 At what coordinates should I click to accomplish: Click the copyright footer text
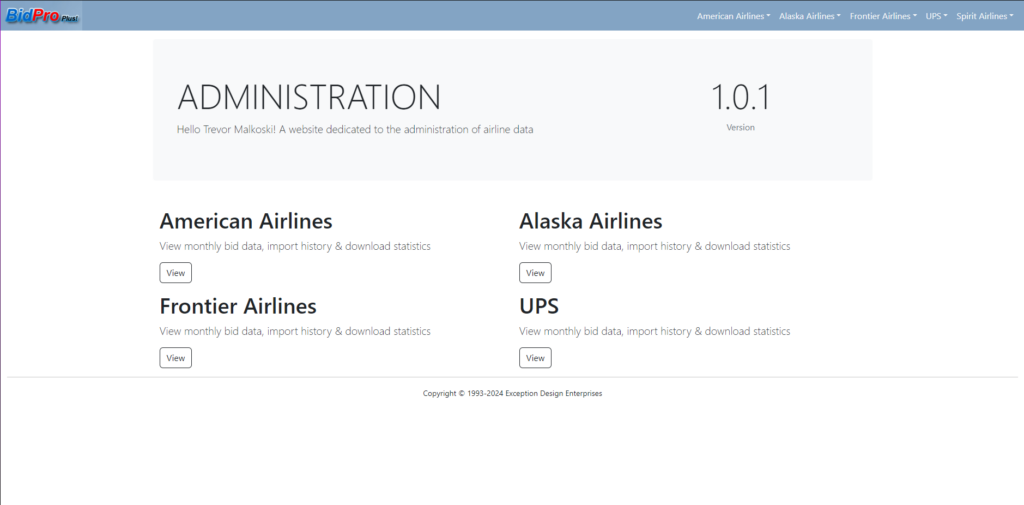(x=512, y=393)
